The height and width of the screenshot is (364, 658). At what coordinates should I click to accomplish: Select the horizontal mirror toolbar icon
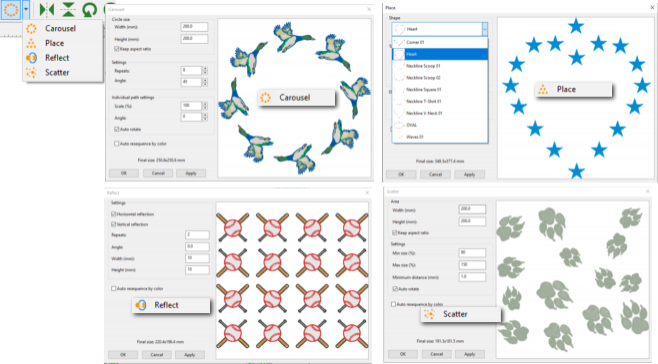[47, 9]
